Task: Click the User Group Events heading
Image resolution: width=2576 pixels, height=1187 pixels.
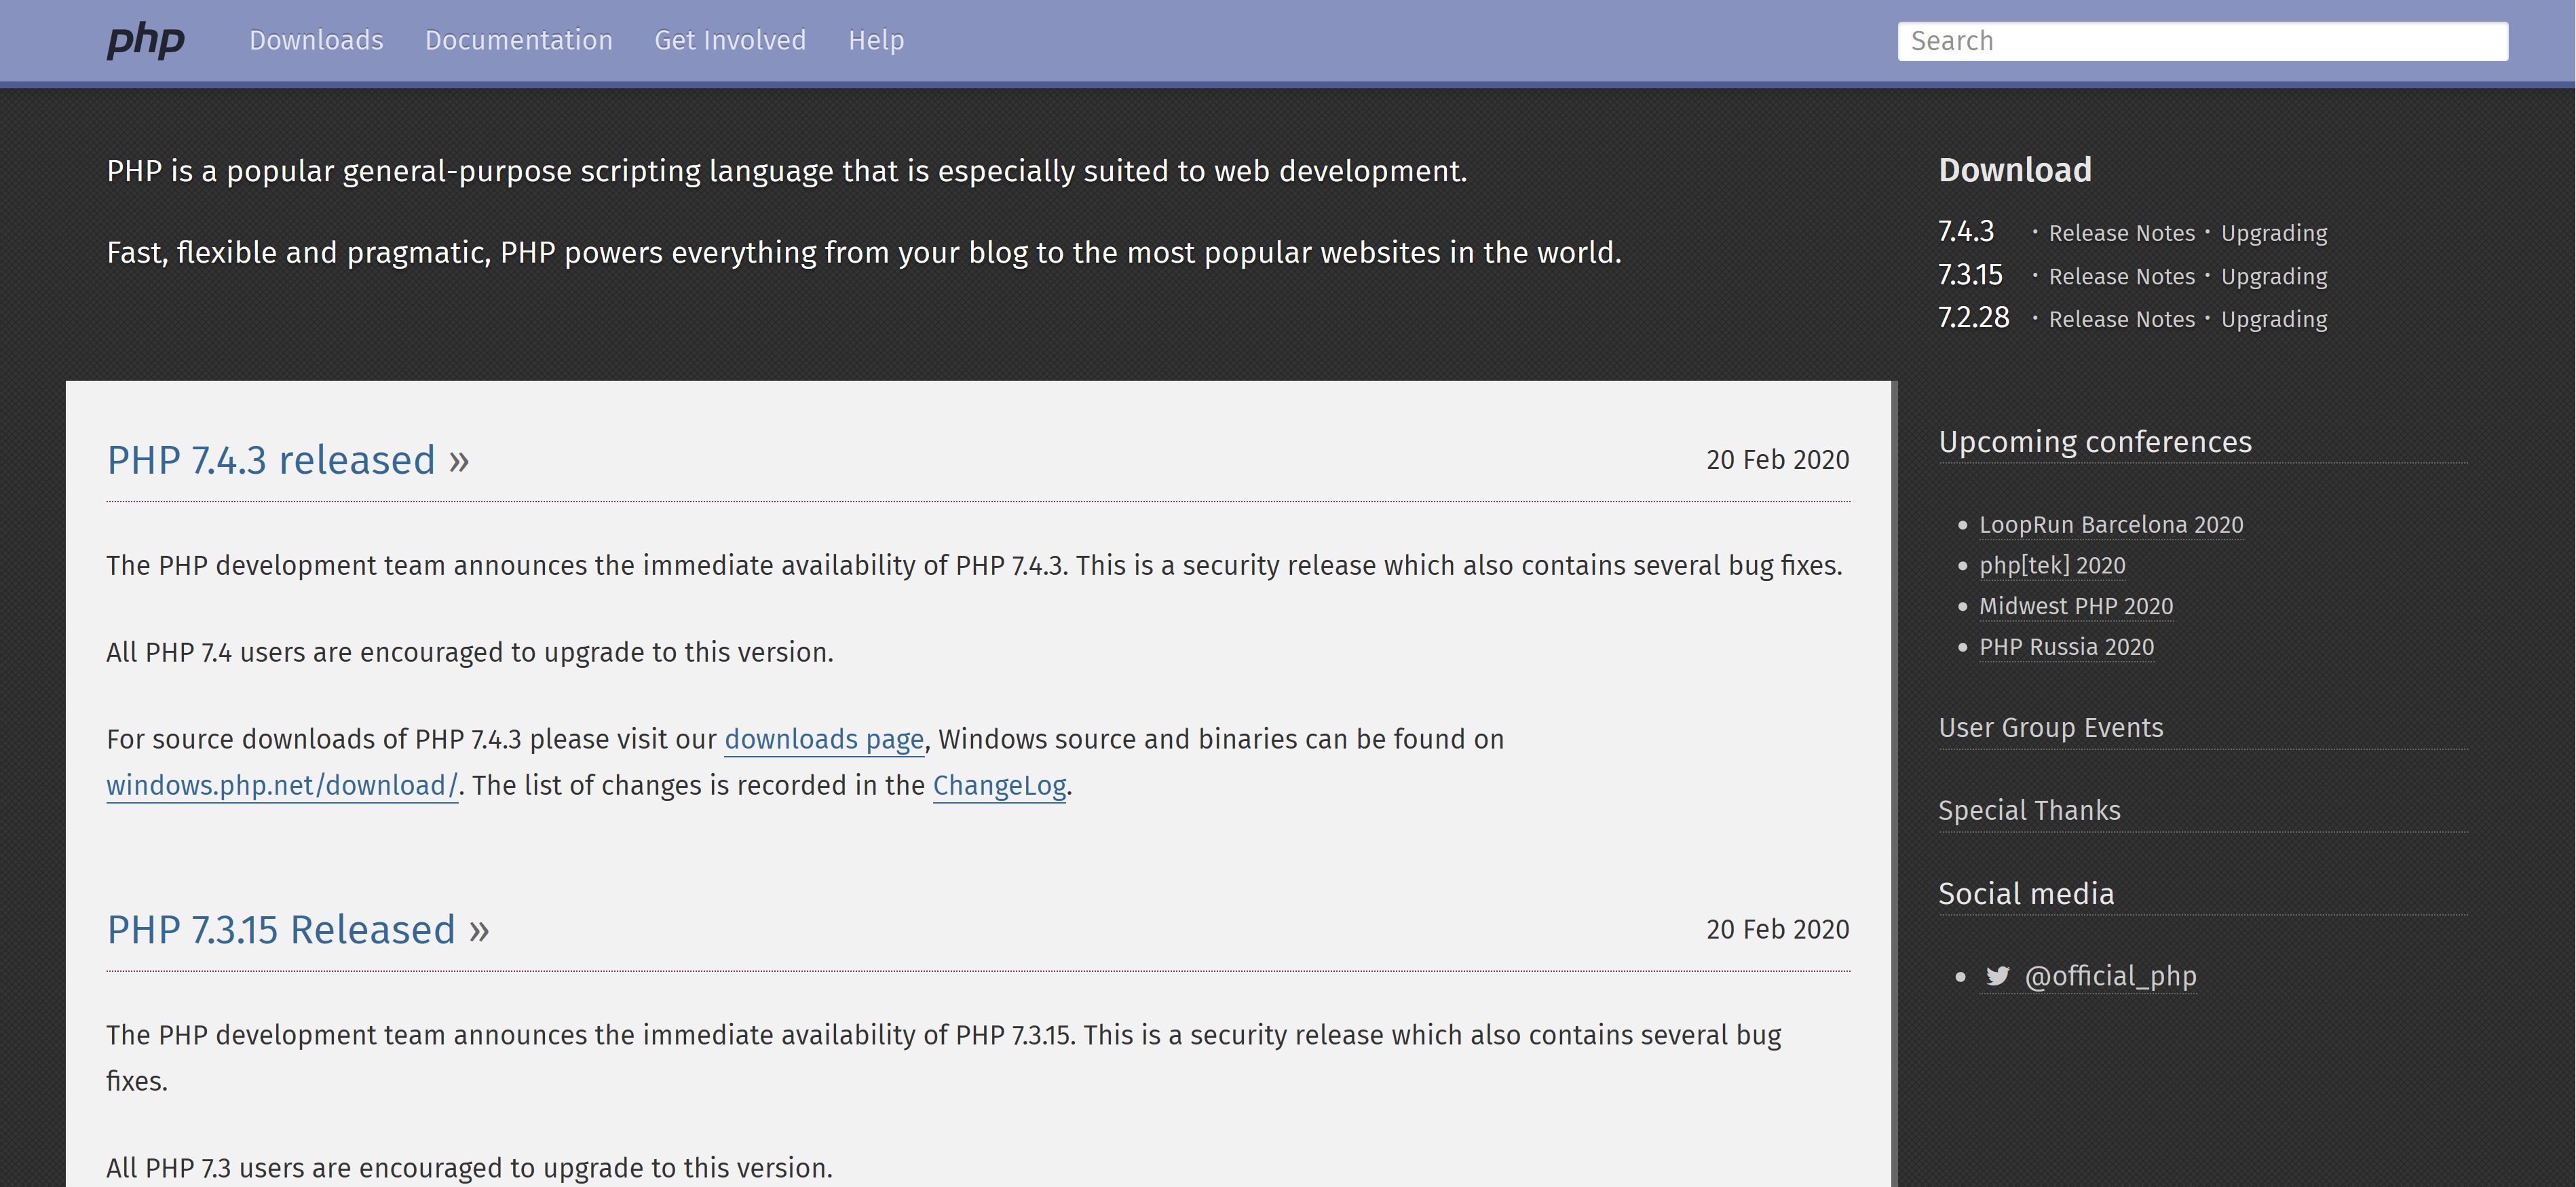Action: click(x=2050, y=728)
